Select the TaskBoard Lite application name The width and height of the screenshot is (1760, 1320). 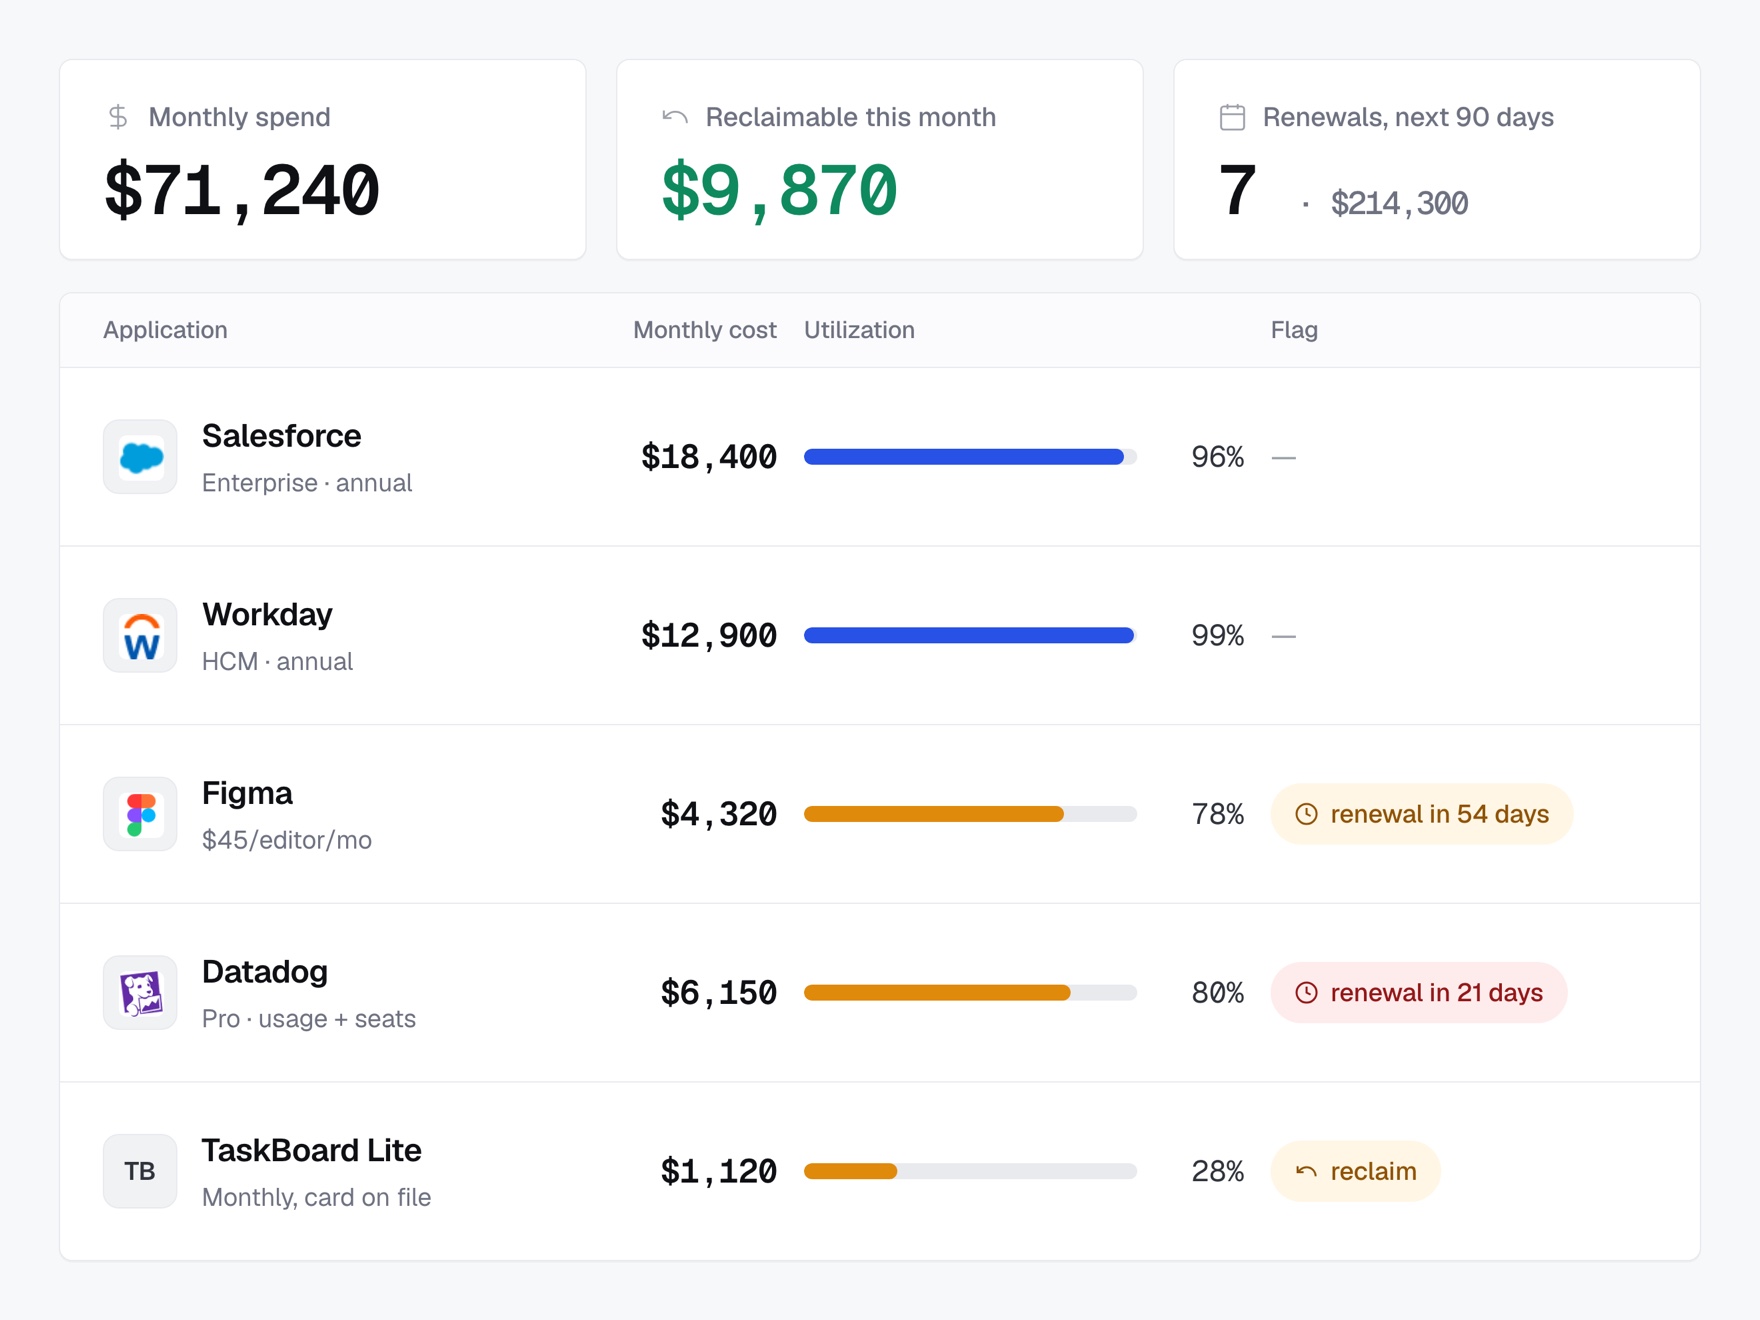coord(312,1151)
